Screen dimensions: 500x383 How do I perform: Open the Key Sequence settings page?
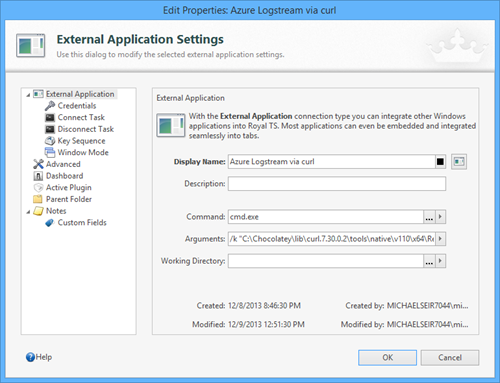(x=81, y=141)
